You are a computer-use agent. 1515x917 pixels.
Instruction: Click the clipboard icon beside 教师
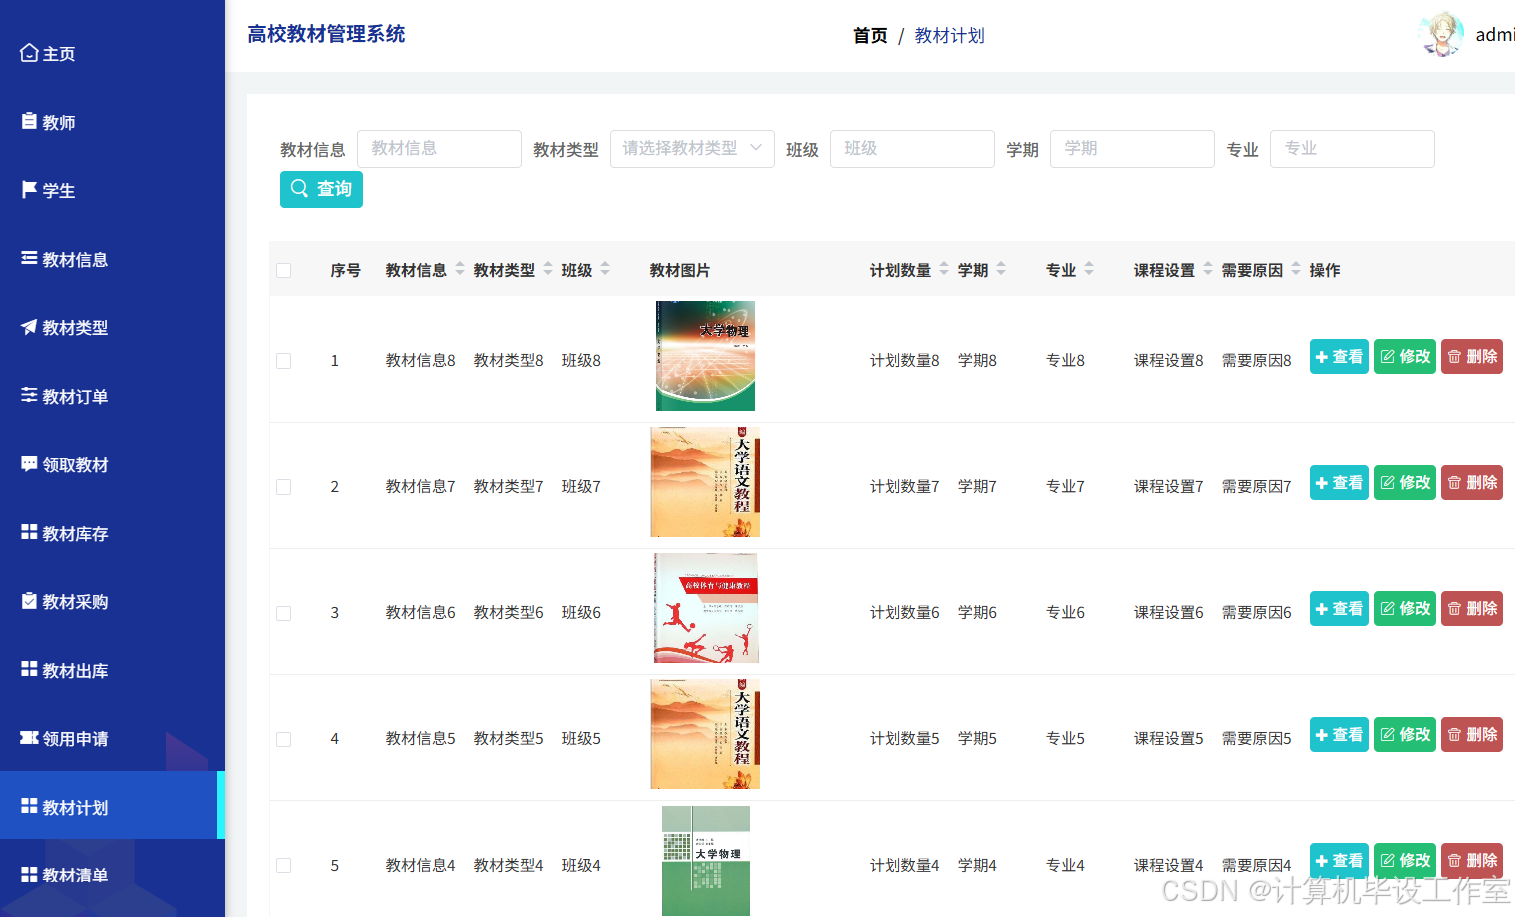pyautogui.click(x=29, y=121)
